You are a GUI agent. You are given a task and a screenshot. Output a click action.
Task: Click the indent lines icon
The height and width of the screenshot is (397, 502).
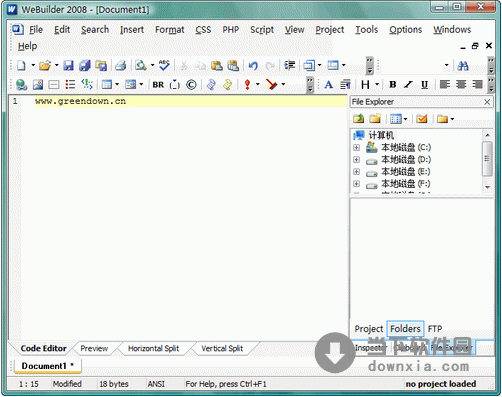[290, 65]
